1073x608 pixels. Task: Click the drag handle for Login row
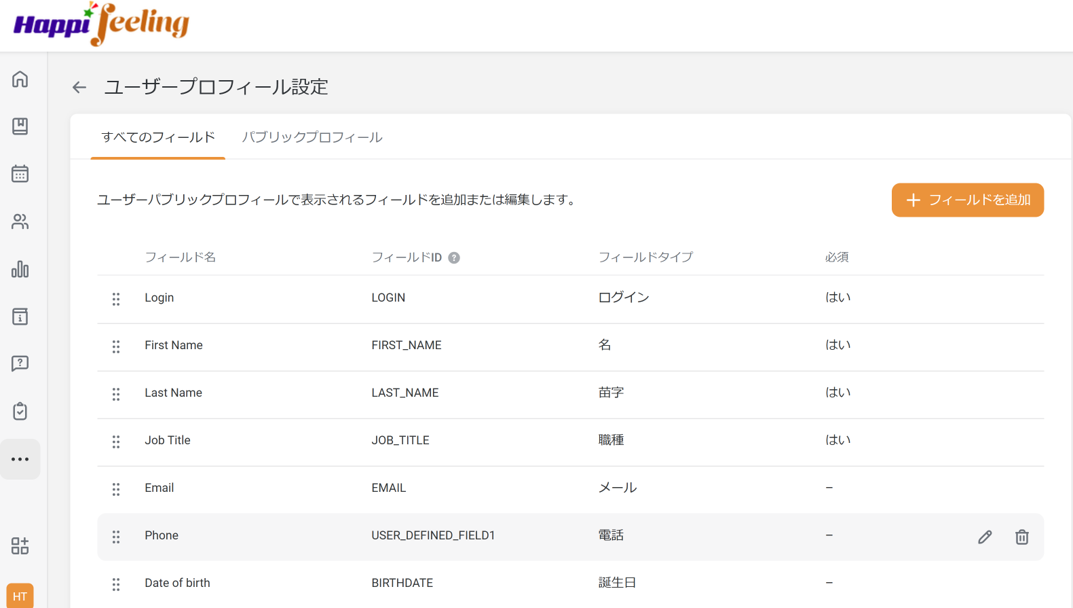pos(116,299)
